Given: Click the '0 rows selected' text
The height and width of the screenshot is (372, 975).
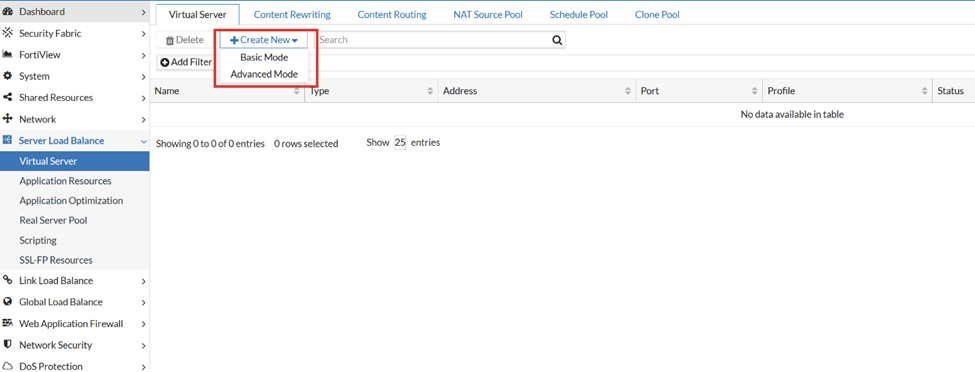Looking at the screenshot, I should point(306,144).
